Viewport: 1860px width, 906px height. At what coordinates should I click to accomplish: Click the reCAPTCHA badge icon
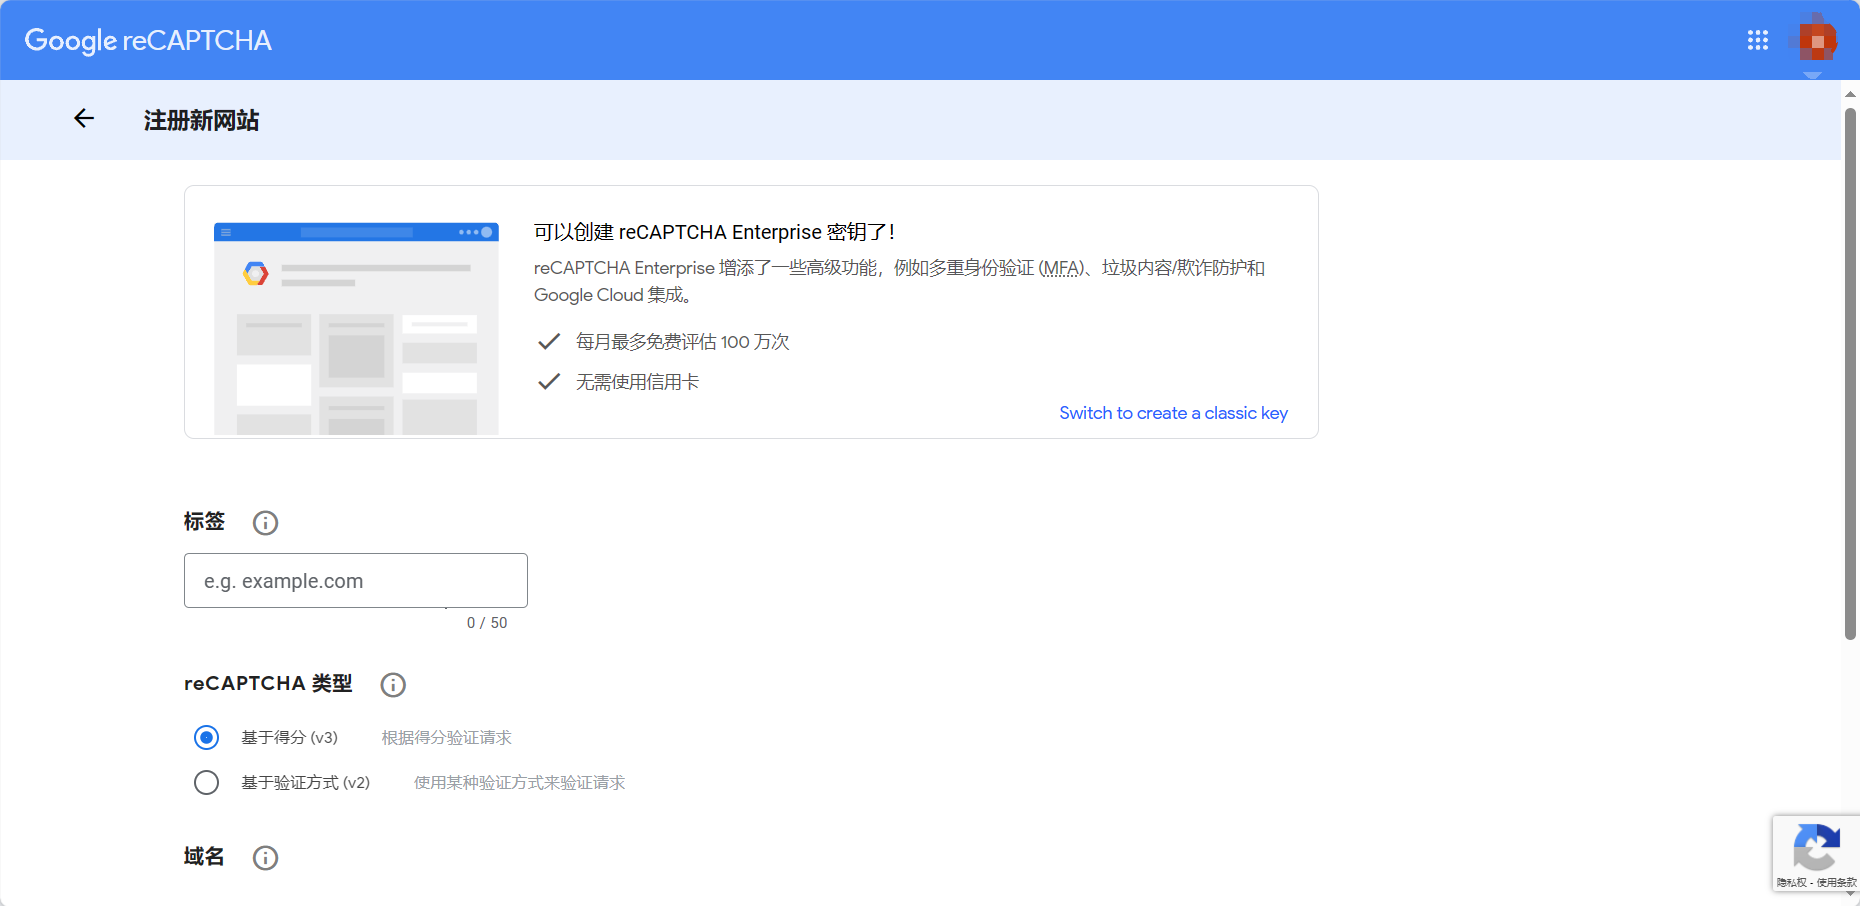[1817, 847]
